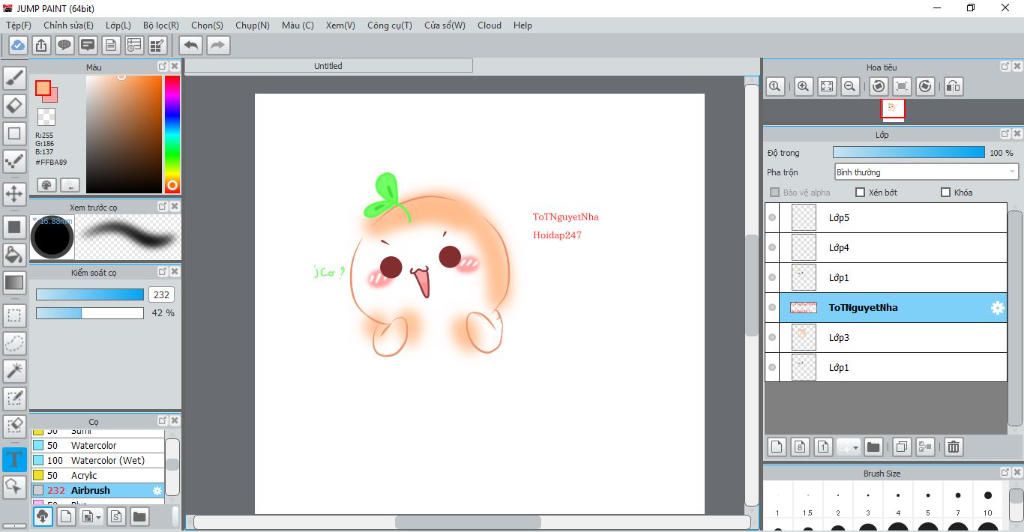Rotate canvas right in navigator
Image resolution: width=1024 pixels, height=532 pixels.
925,86
